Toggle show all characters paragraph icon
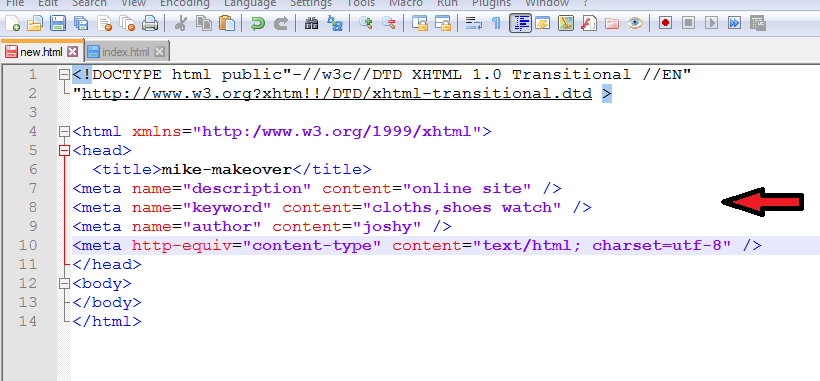This screenshot has width=820, height=381. 496,24
